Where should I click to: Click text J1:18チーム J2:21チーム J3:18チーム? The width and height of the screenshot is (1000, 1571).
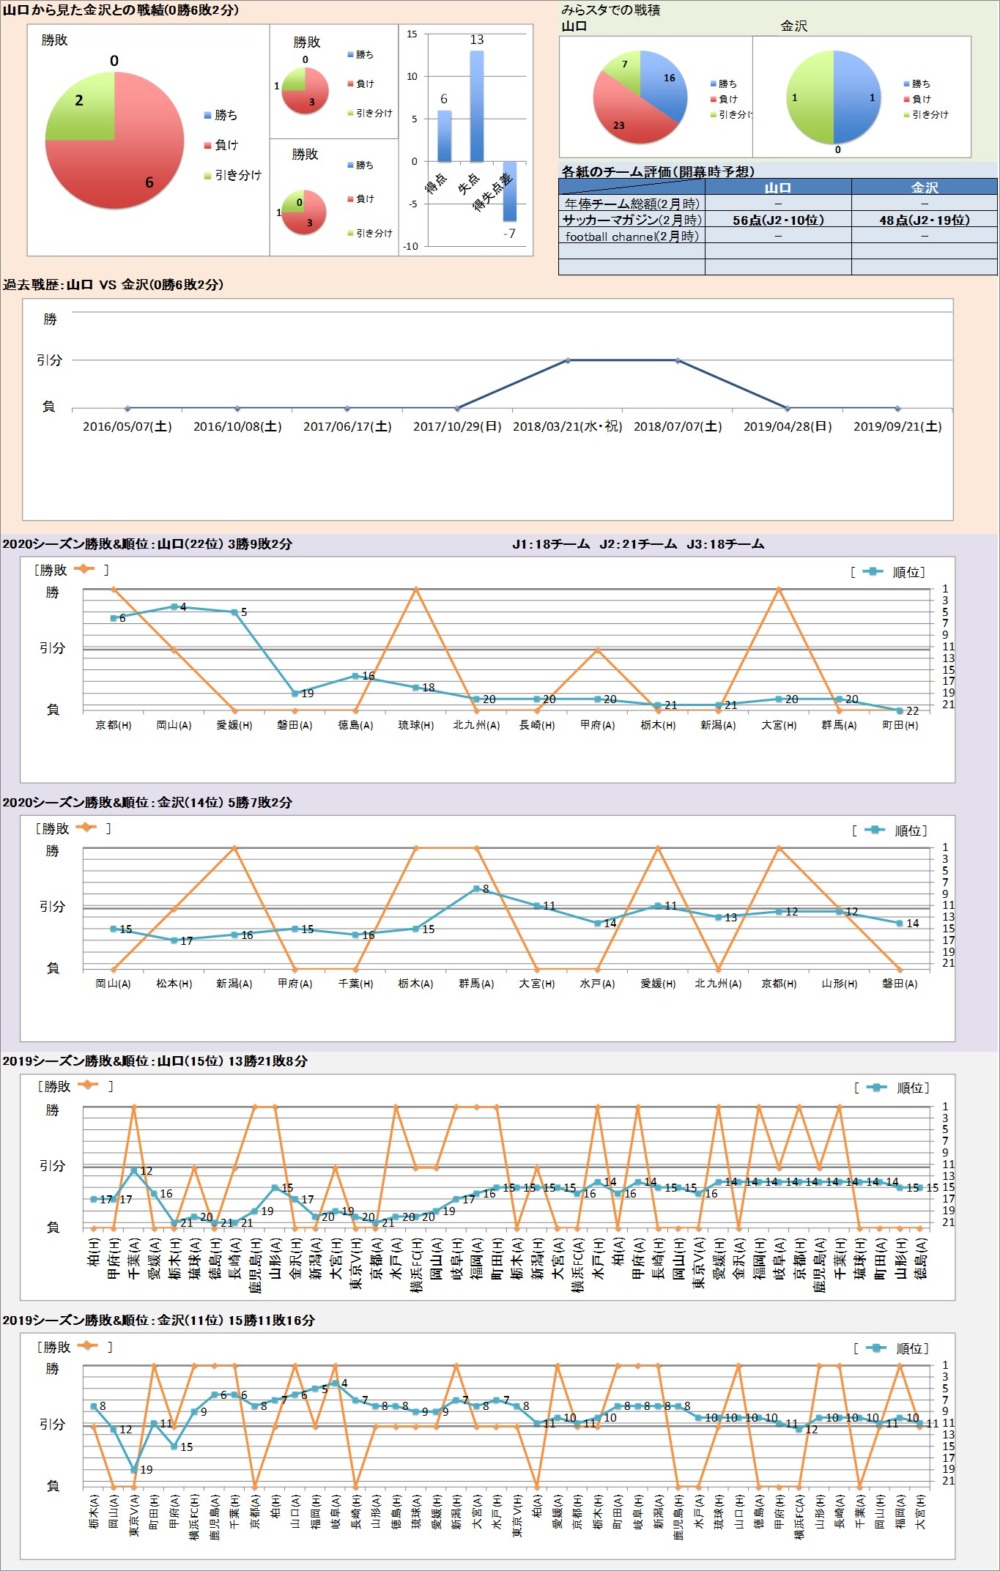coord(638,545)
